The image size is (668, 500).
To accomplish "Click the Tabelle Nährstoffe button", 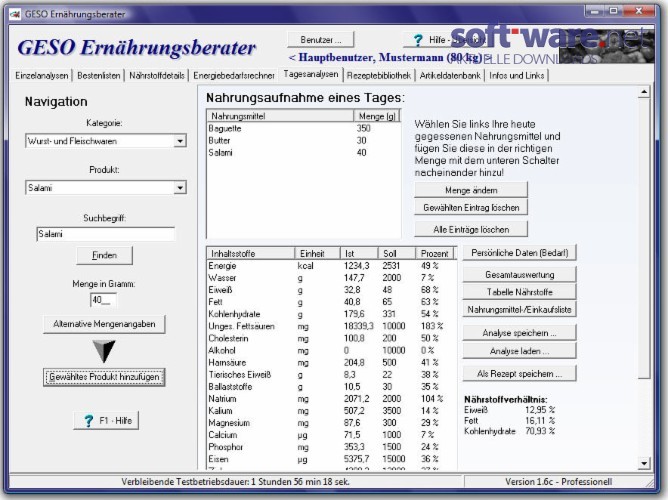I will click(520, 292).
